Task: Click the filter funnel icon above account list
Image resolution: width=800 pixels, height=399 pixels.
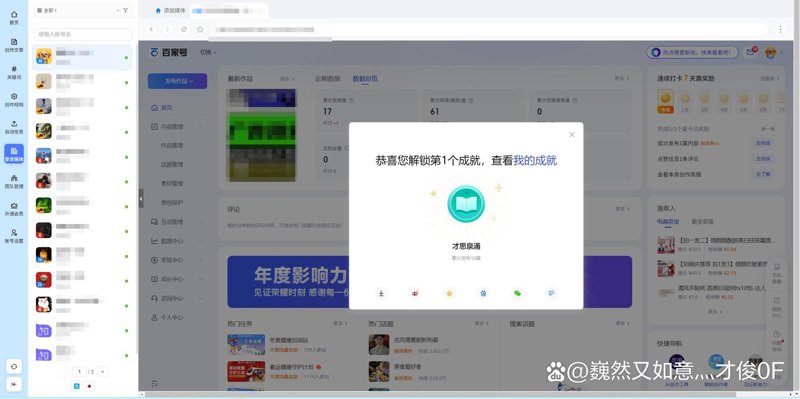Action: pos(126,10)
